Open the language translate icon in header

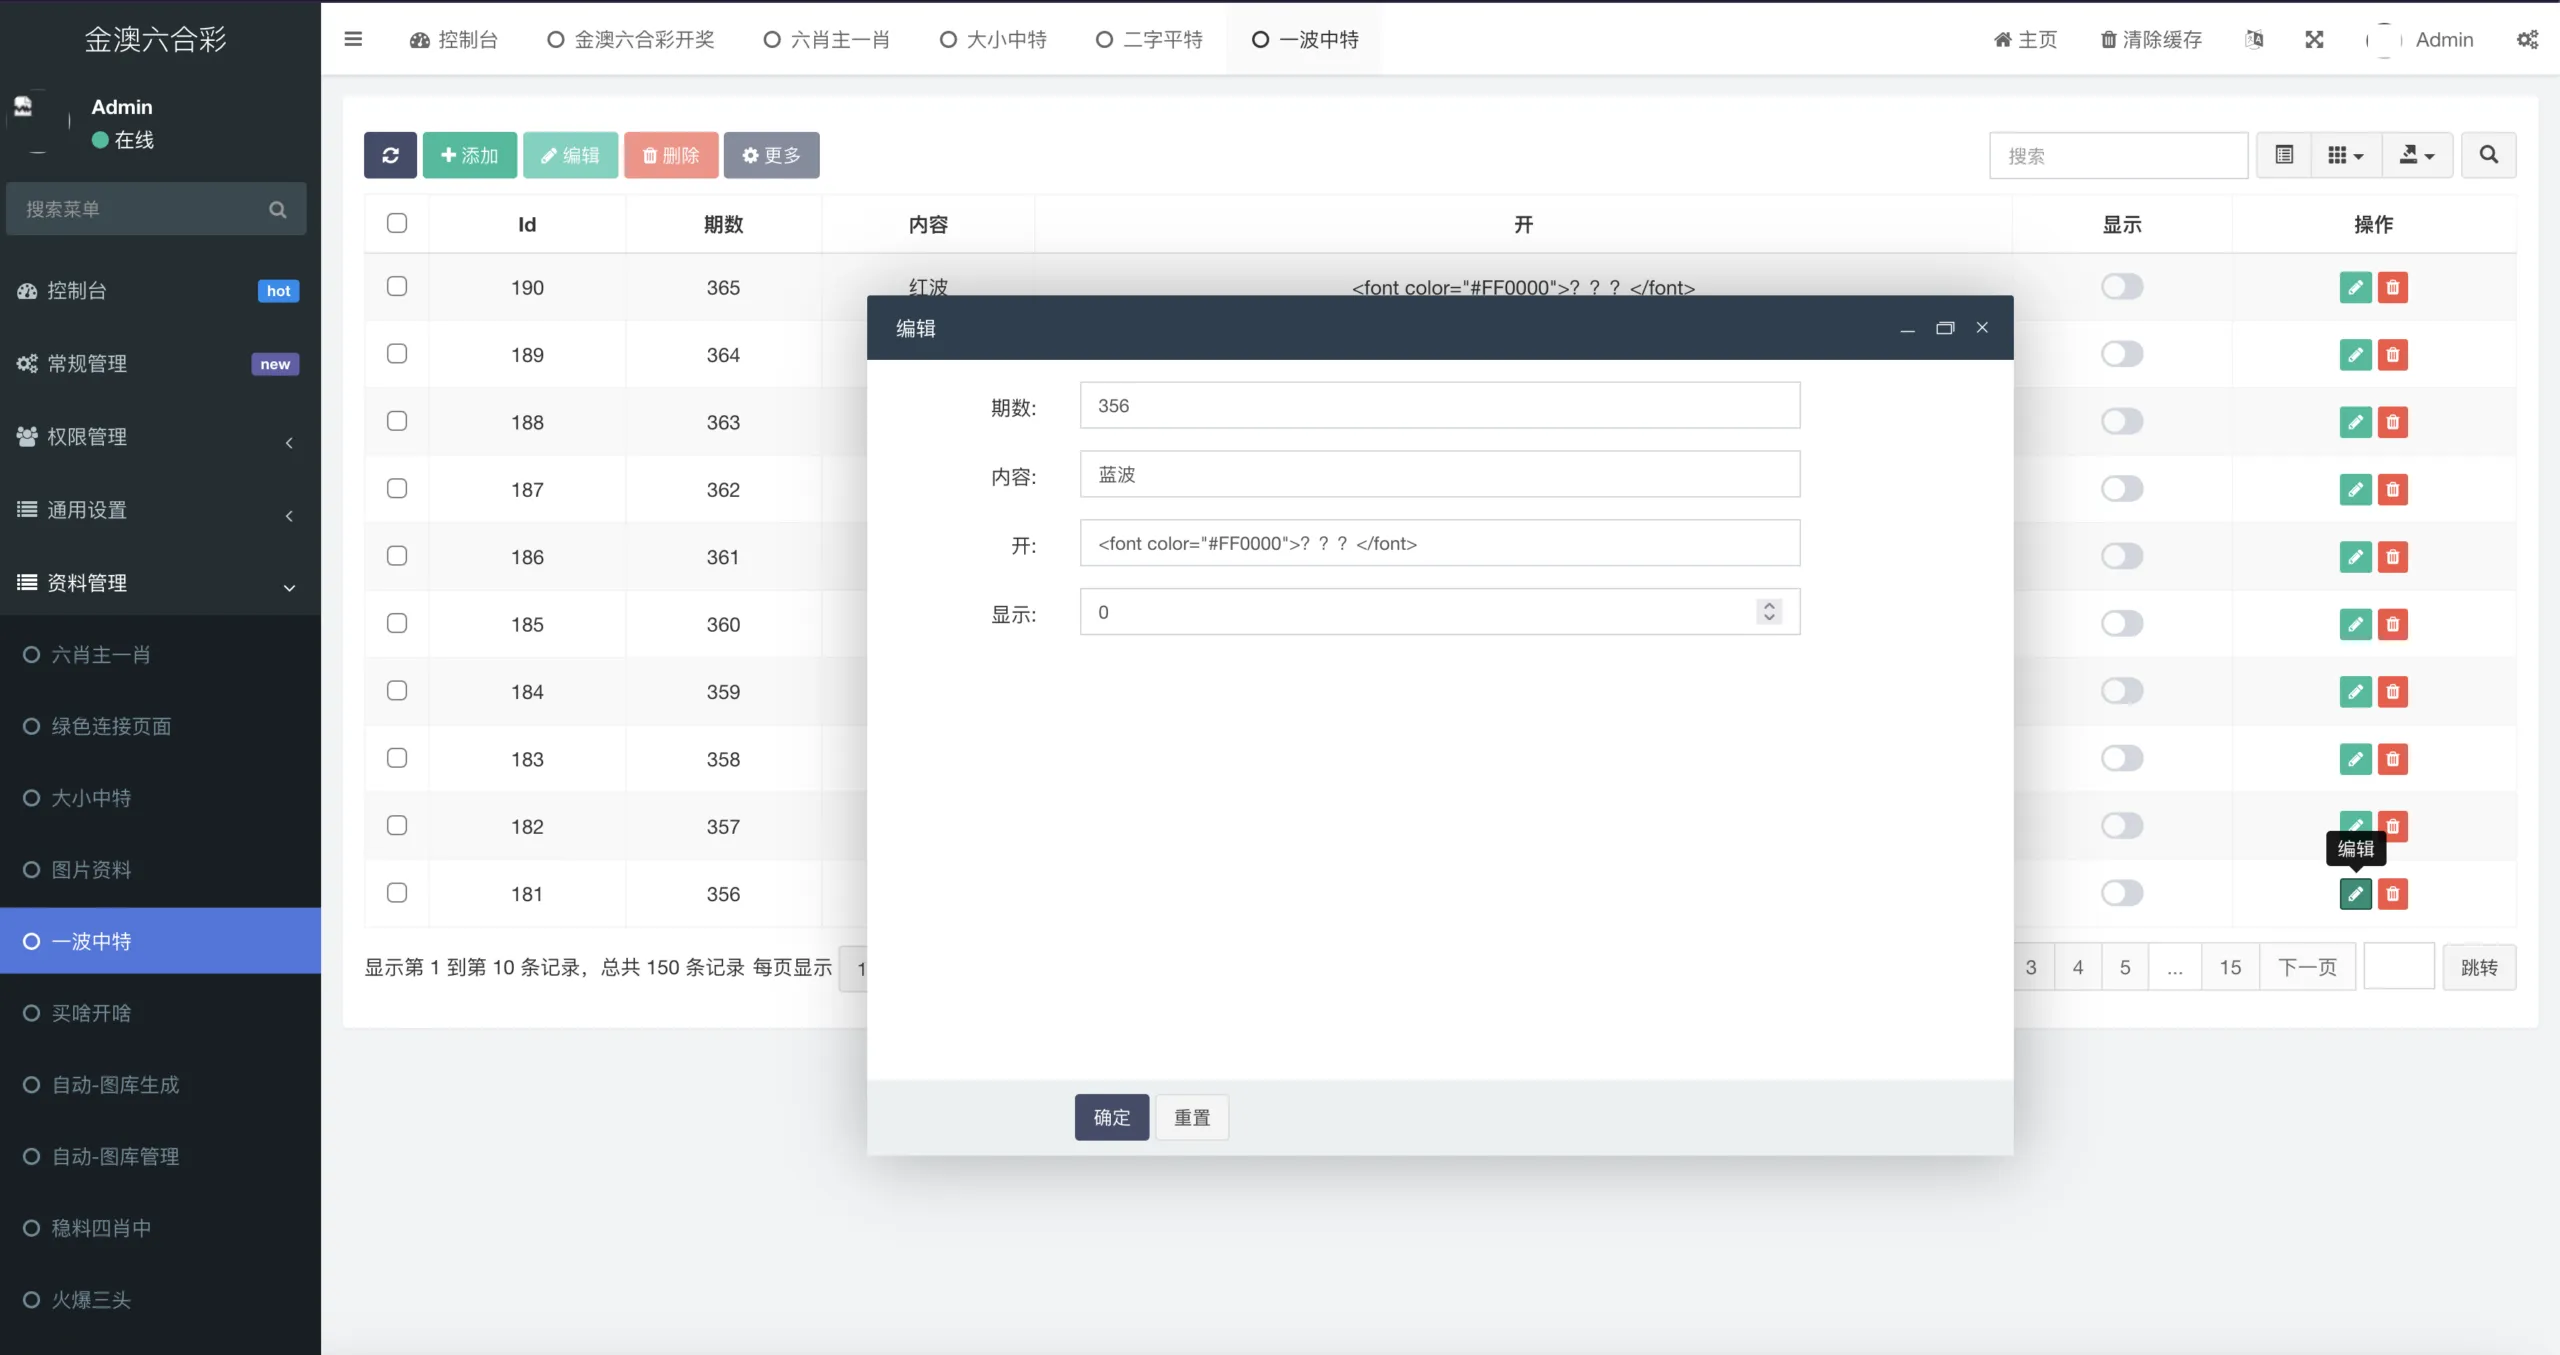tap(2254, 40)
